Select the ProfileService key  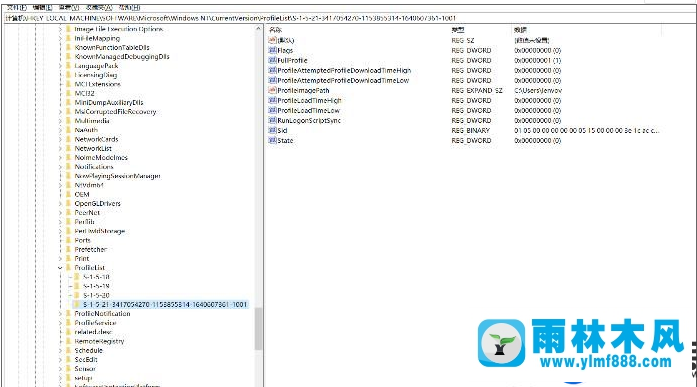click(x=95, y=323)
